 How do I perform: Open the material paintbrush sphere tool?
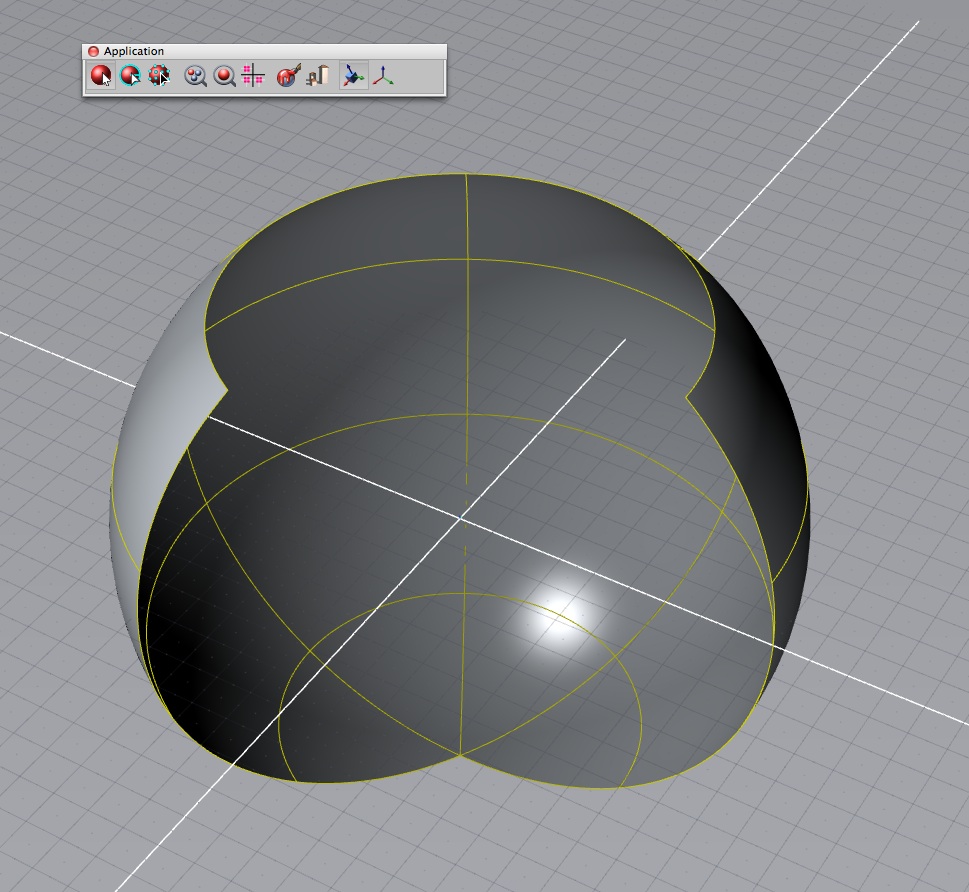288,75
